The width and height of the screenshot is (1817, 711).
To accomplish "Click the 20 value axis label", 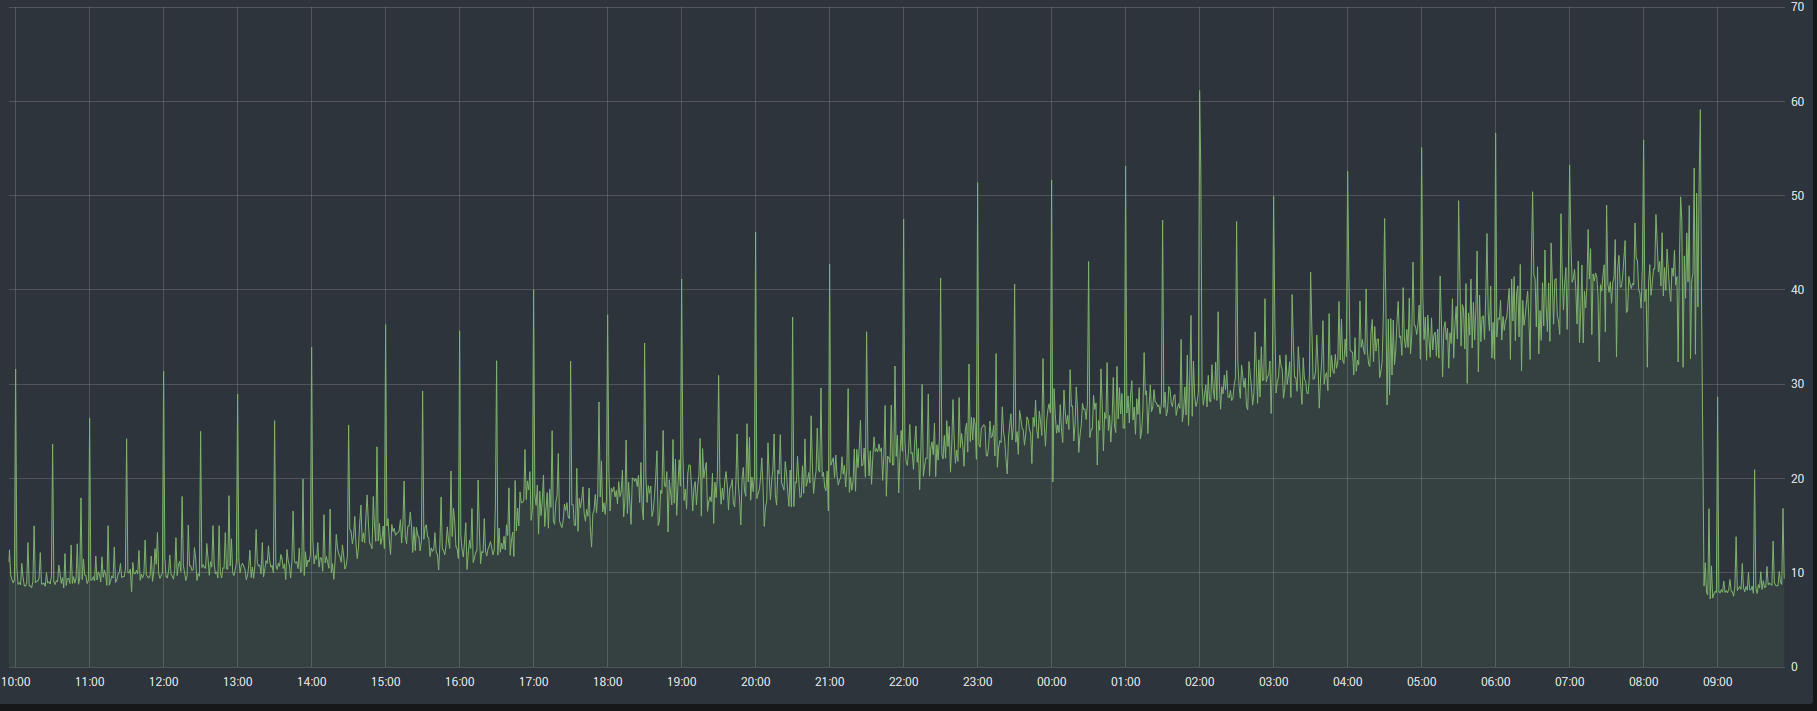I will click(1798, 479).
